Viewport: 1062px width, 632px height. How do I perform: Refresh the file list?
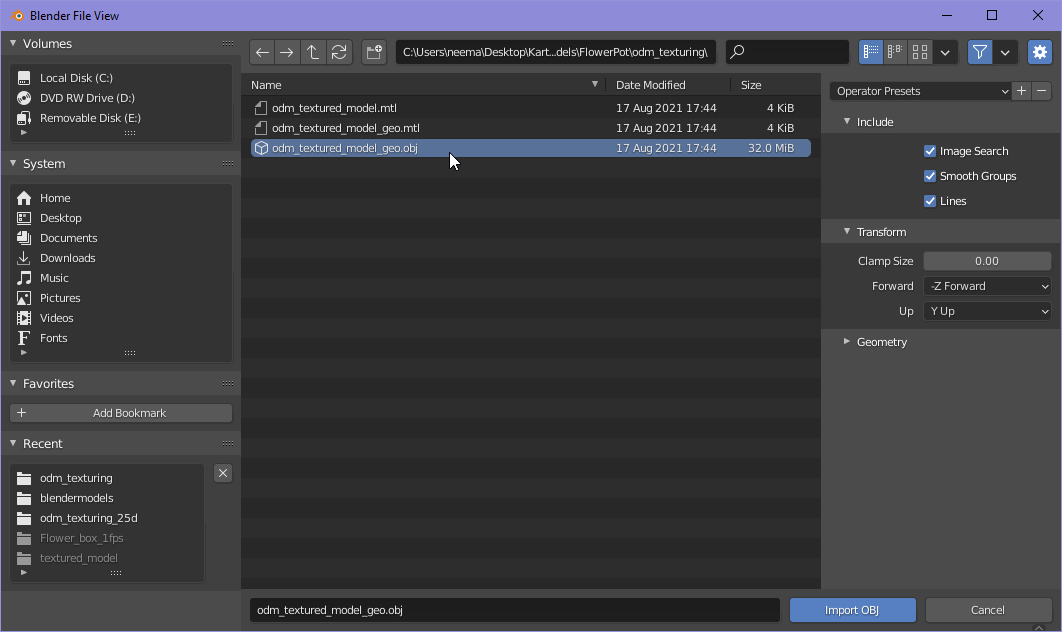tap(339, 52)
